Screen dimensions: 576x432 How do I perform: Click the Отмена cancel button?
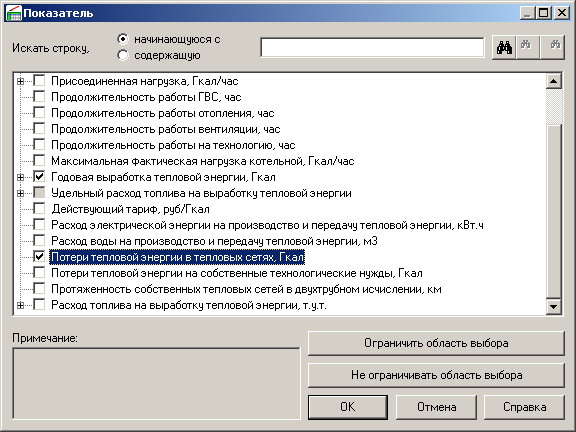point(436,407)
